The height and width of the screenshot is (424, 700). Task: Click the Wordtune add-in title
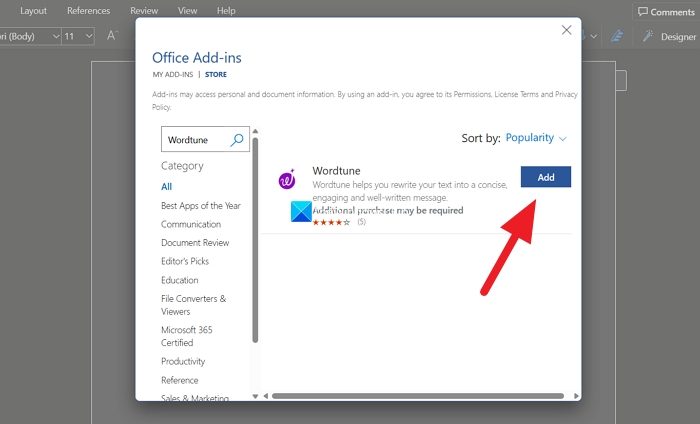336,170
